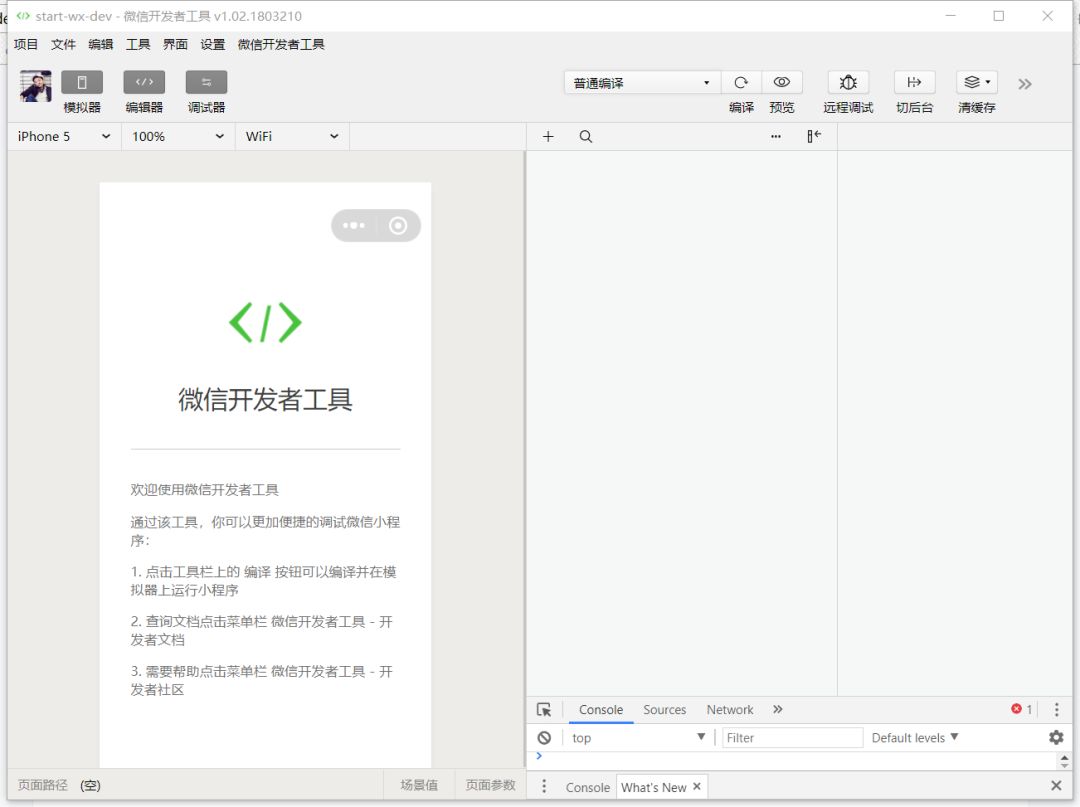Open the WiFi network dropdown
1080x807 pixels.
point(292,136)
